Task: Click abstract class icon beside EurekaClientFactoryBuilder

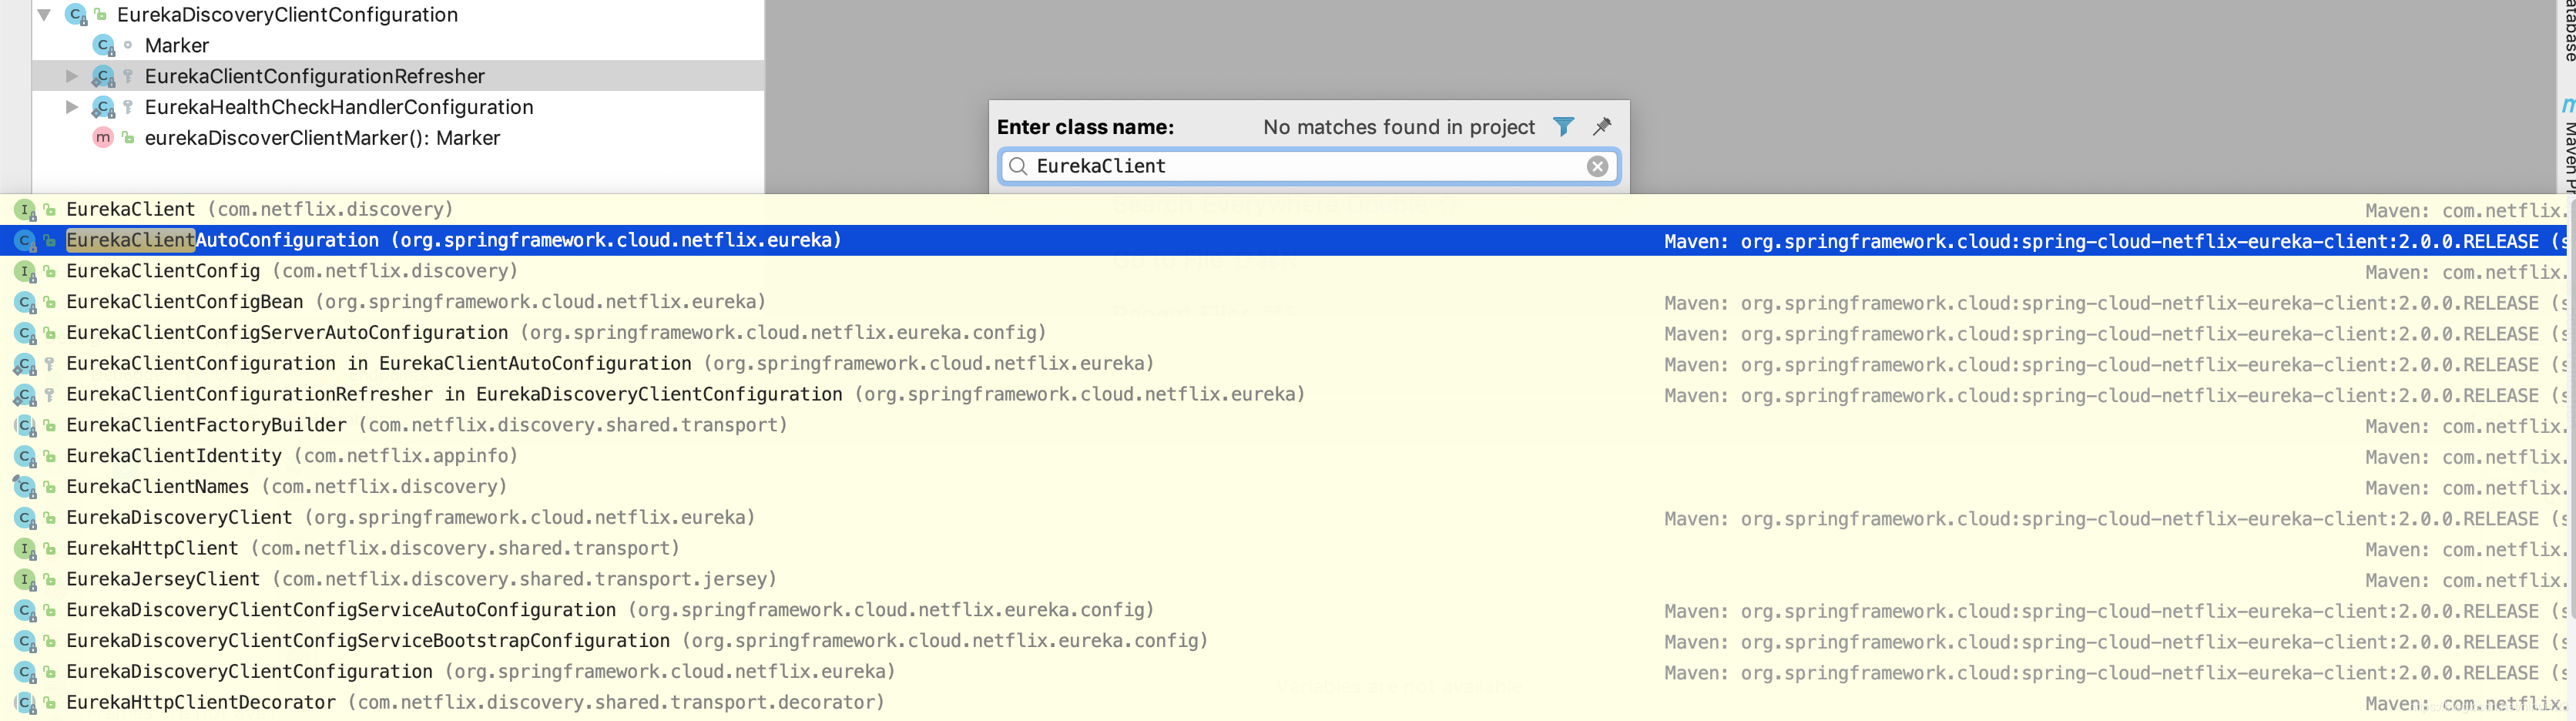Action: (25, 426)
